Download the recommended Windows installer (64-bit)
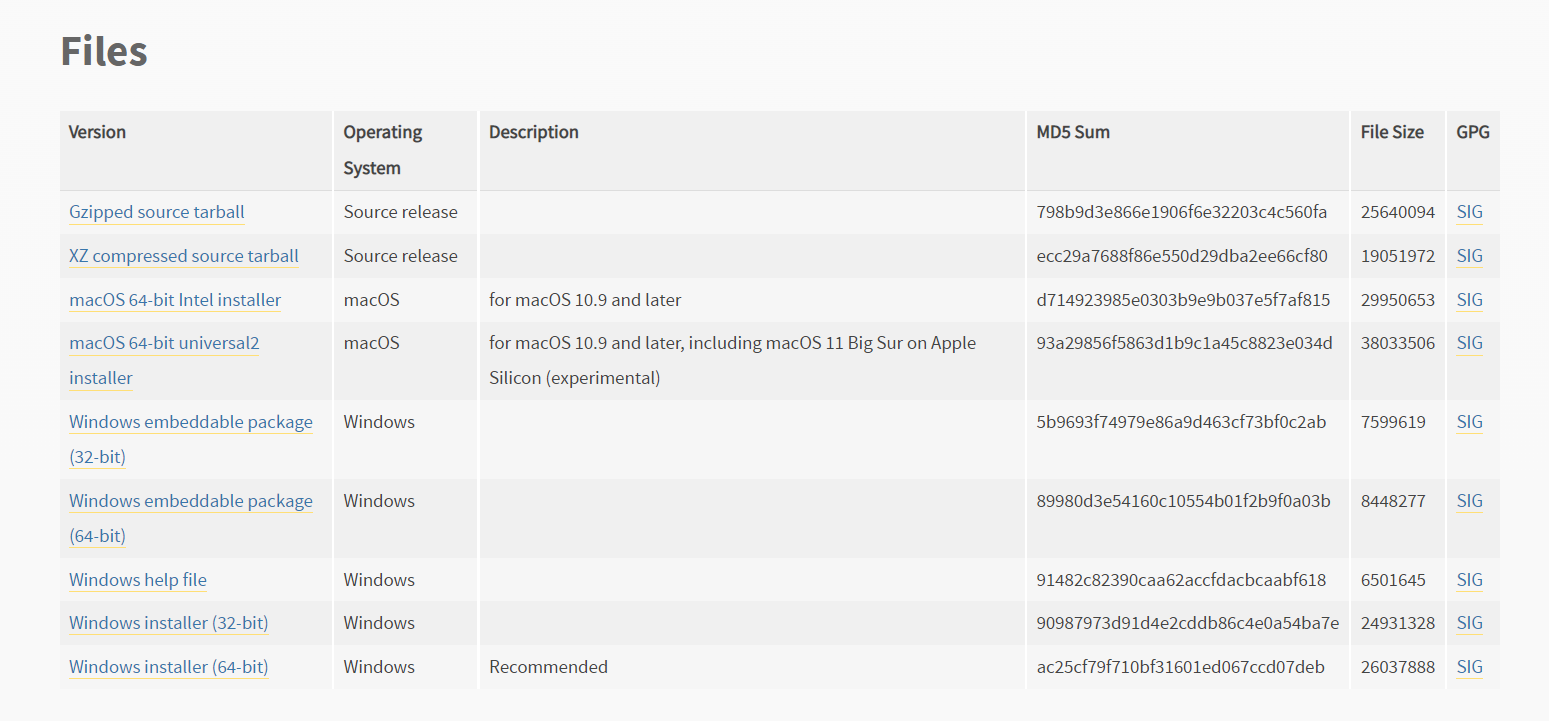 coord(169,667)
